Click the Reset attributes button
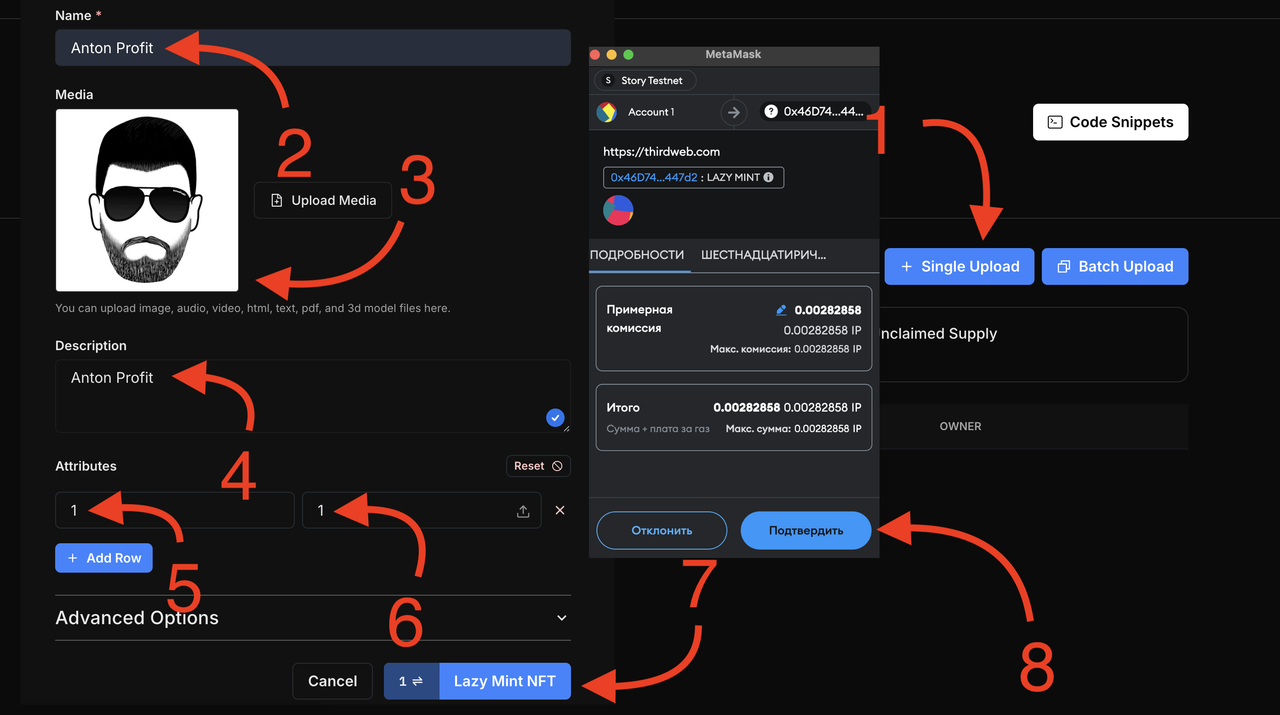Viewport: 1280px width, 715px height. pyautogui.click(x=539, y=466)
